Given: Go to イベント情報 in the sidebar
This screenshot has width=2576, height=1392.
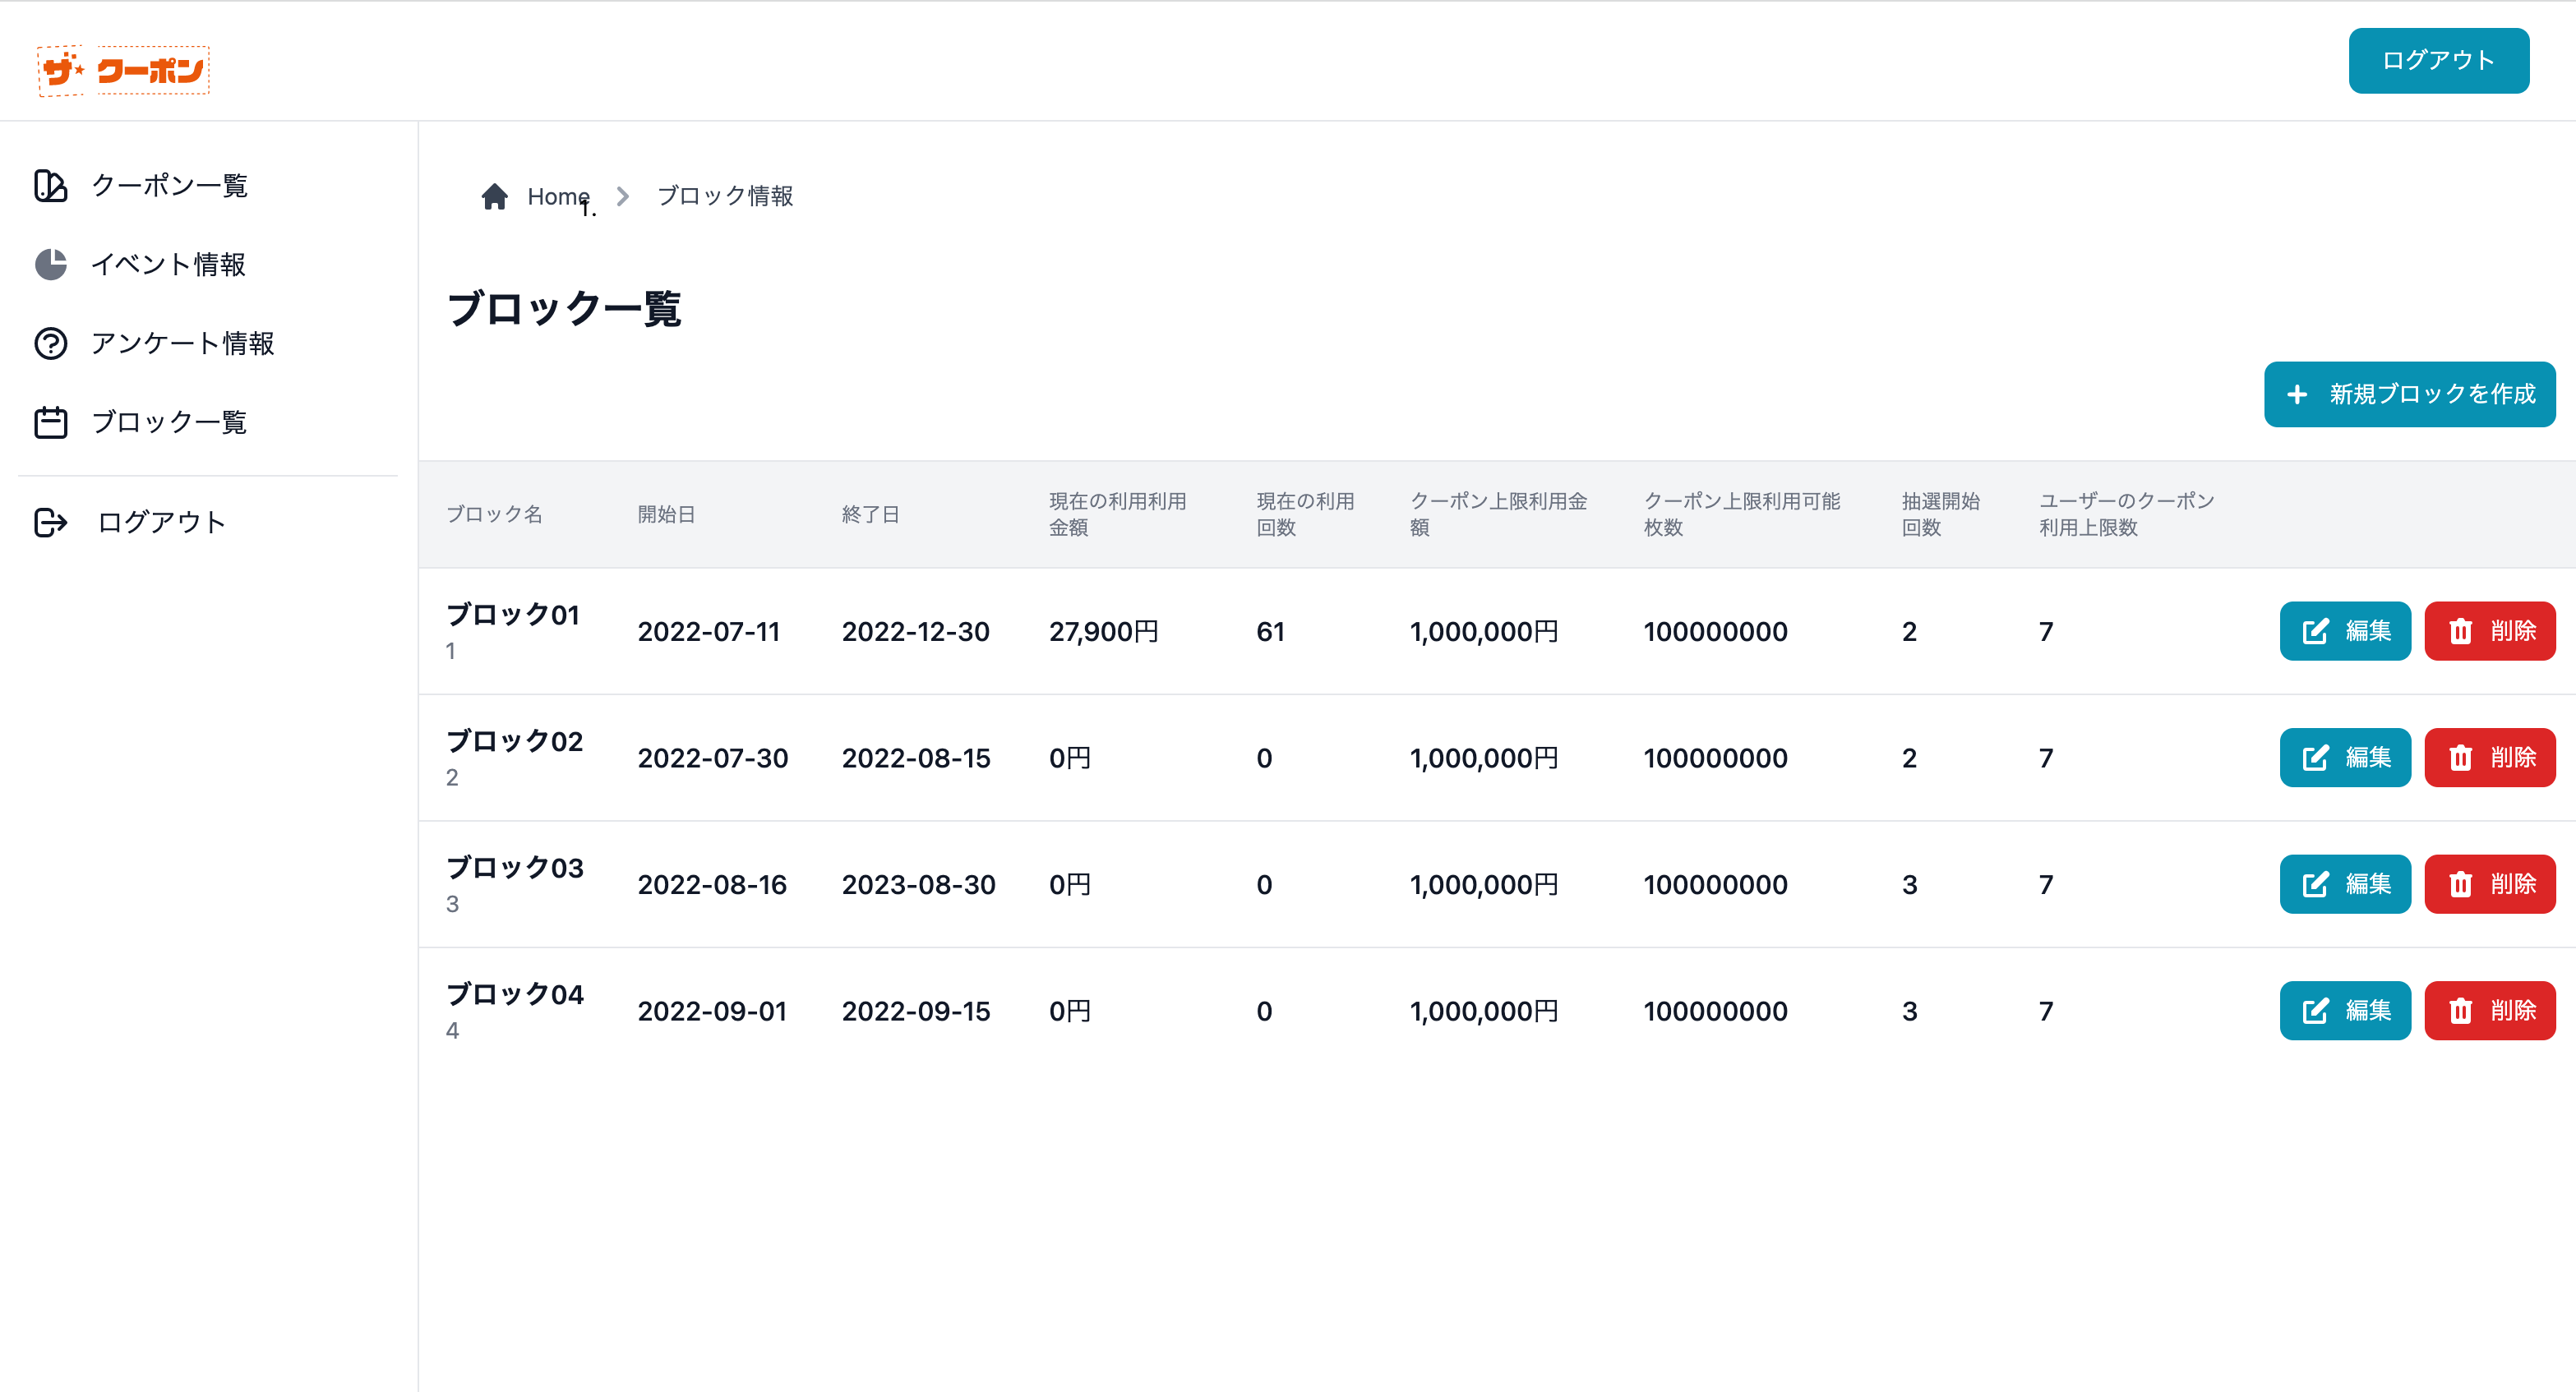Looking at the screenshot, I should [169, 265].
